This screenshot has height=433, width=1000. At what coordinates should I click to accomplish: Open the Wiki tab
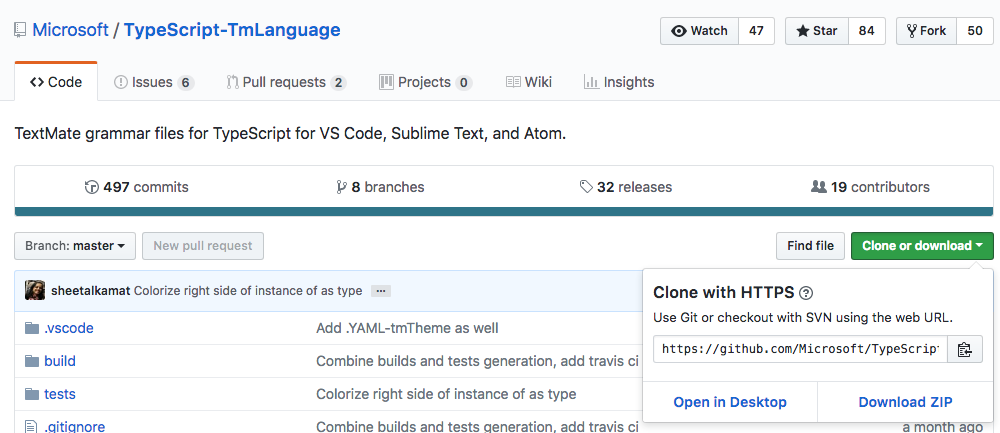[x=529, y=82]
